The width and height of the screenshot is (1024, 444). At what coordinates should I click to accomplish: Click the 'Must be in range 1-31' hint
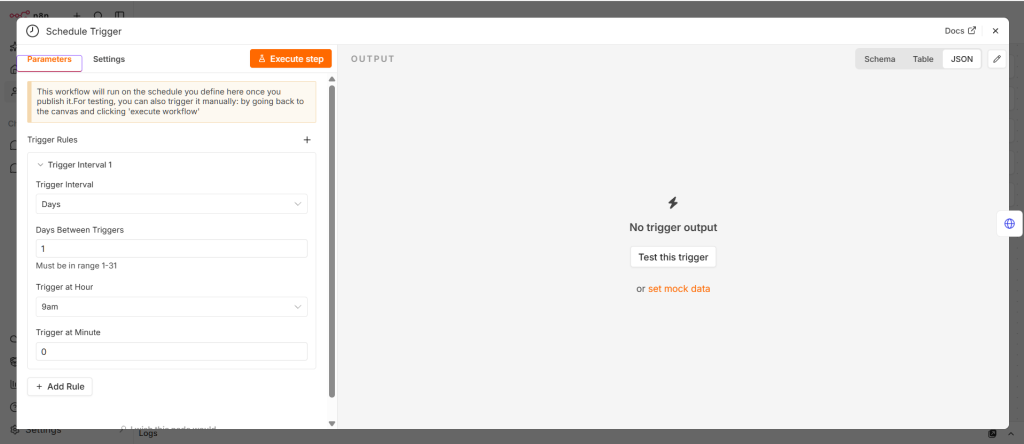[76, 266]
